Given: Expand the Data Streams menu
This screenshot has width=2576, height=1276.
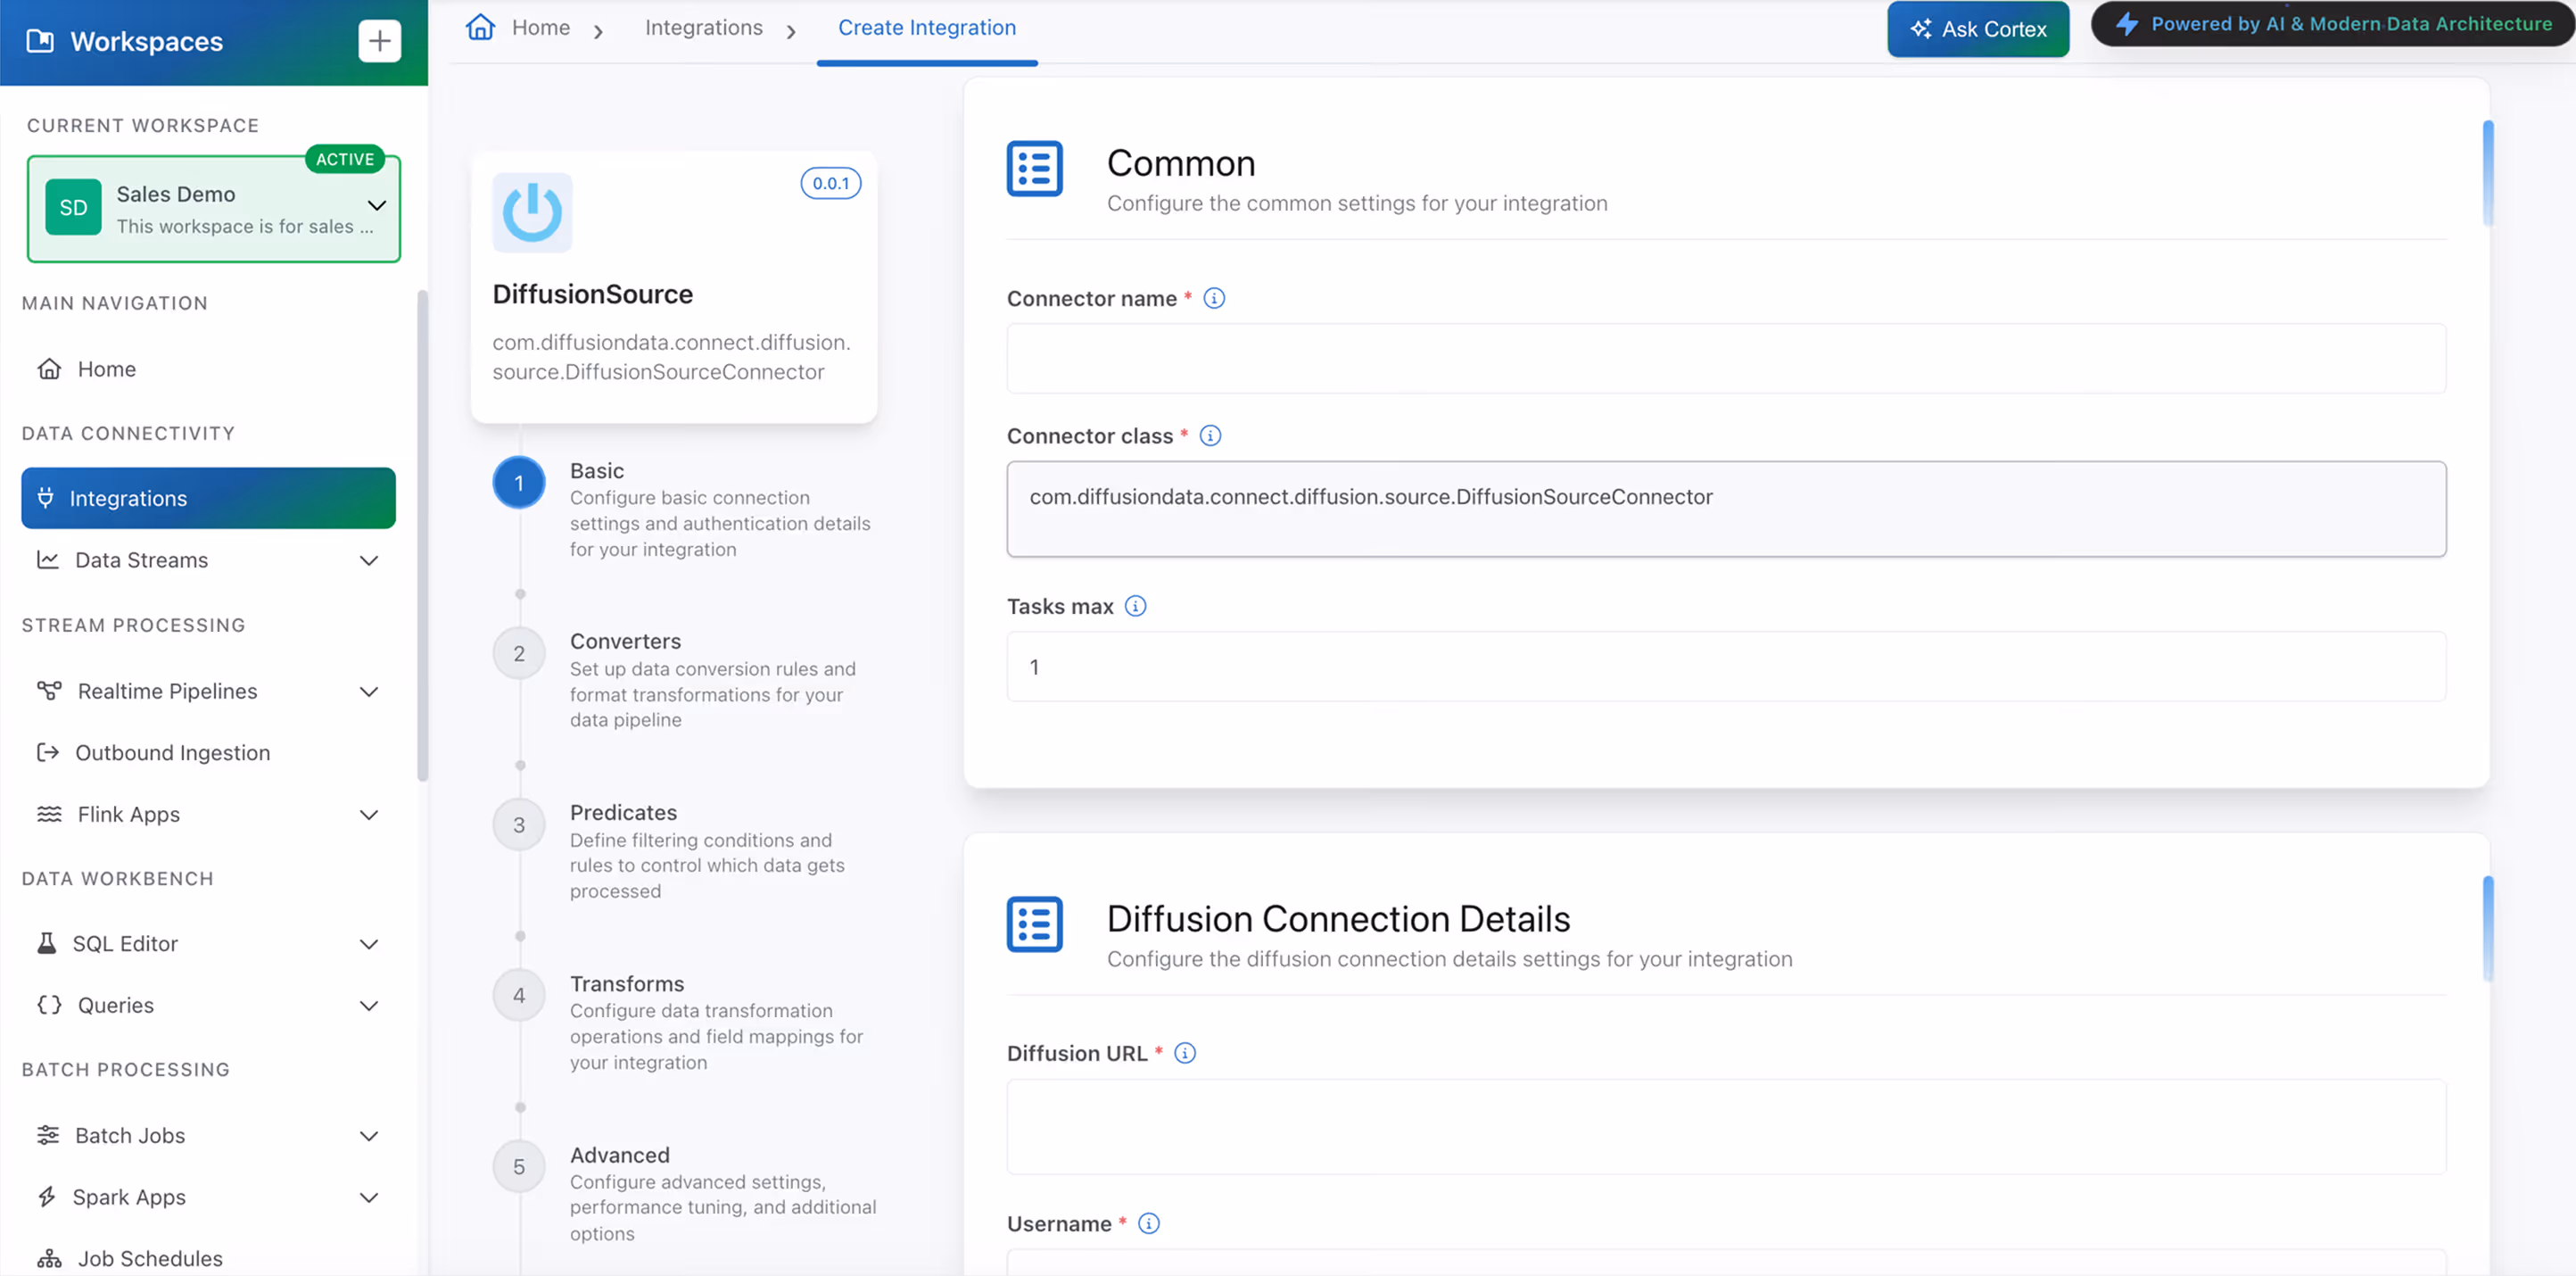Looking at the screenshot, I should [369, 560].
